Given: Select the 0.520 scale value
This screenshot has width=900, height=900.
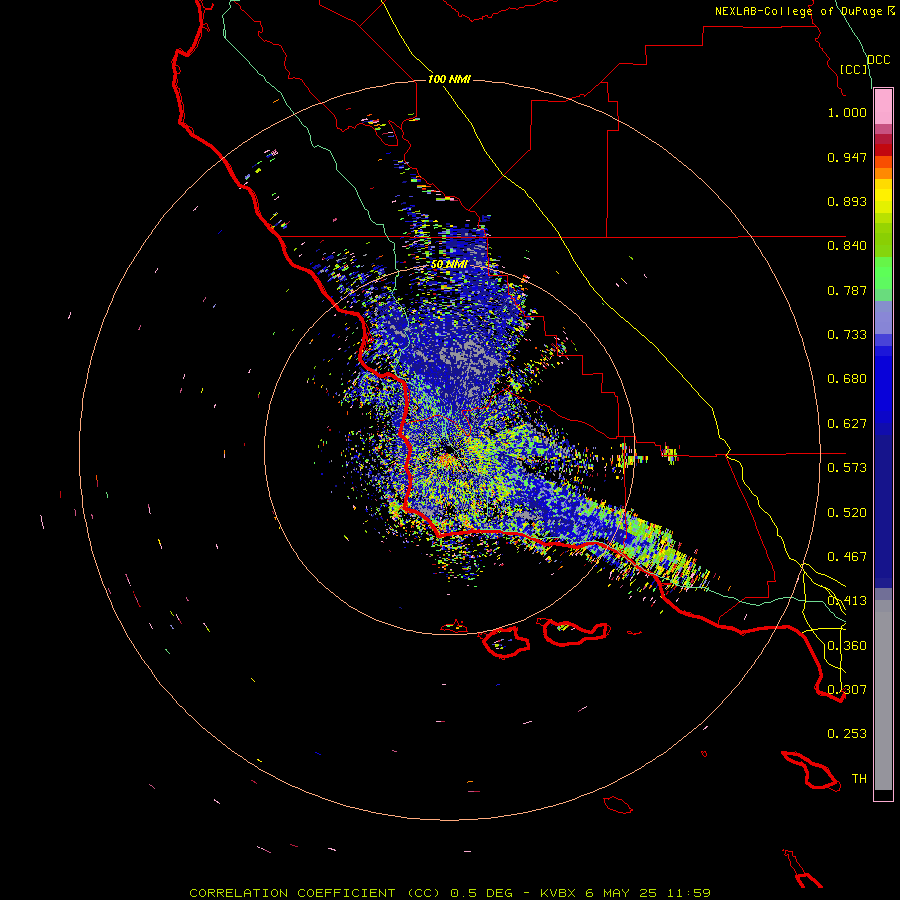Looking at the screenshot, I should coord(847,513).
